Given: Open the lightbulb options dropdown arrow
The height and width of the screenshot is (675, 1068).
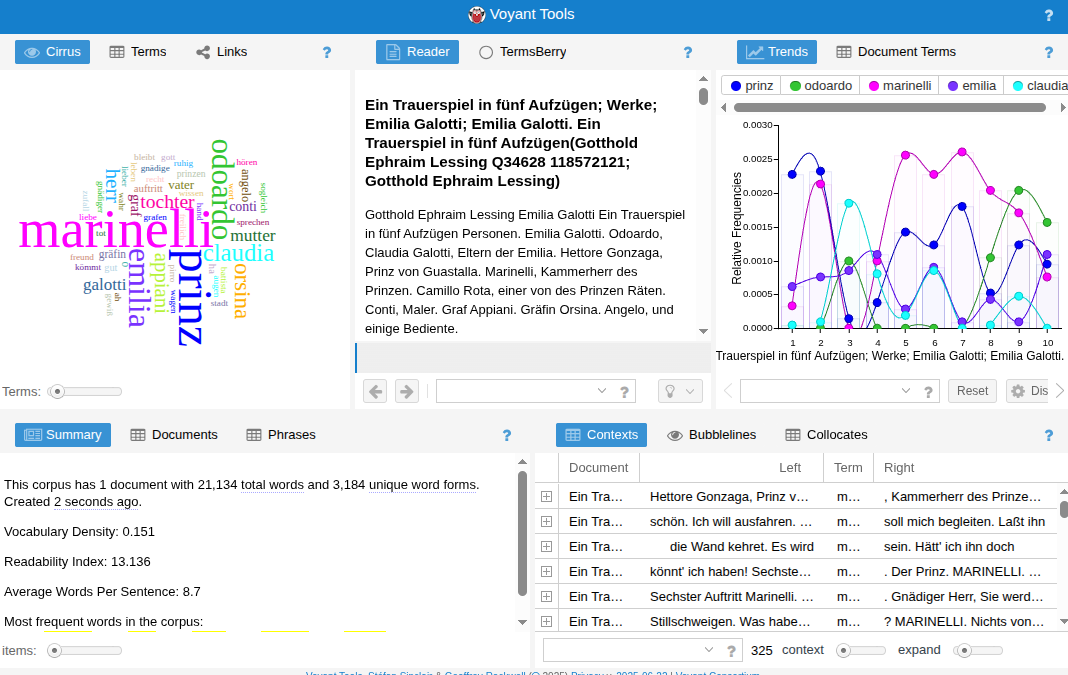Looking at the screenshot, I should point(690,391).
